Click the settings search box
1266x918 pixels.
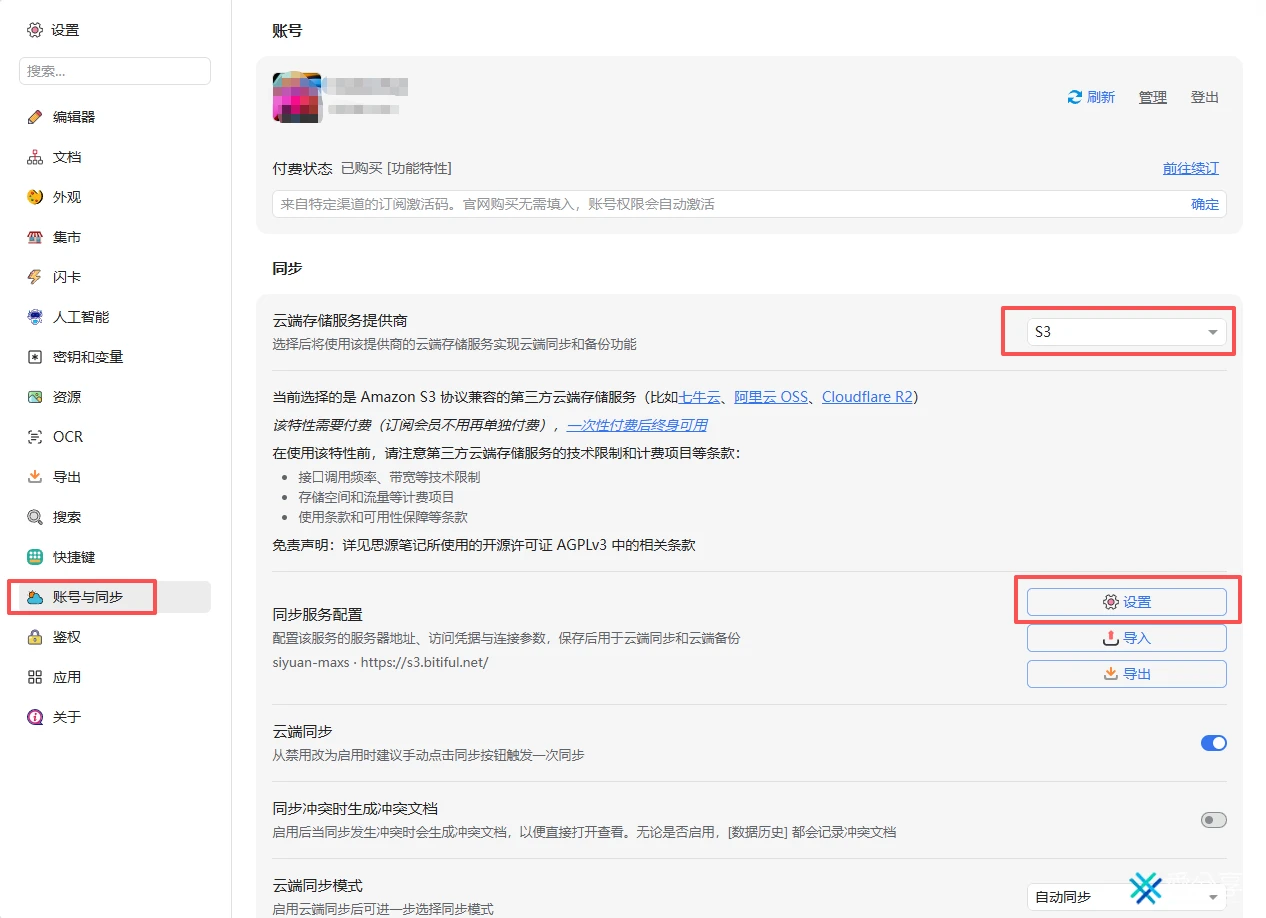tap(115, 71)
